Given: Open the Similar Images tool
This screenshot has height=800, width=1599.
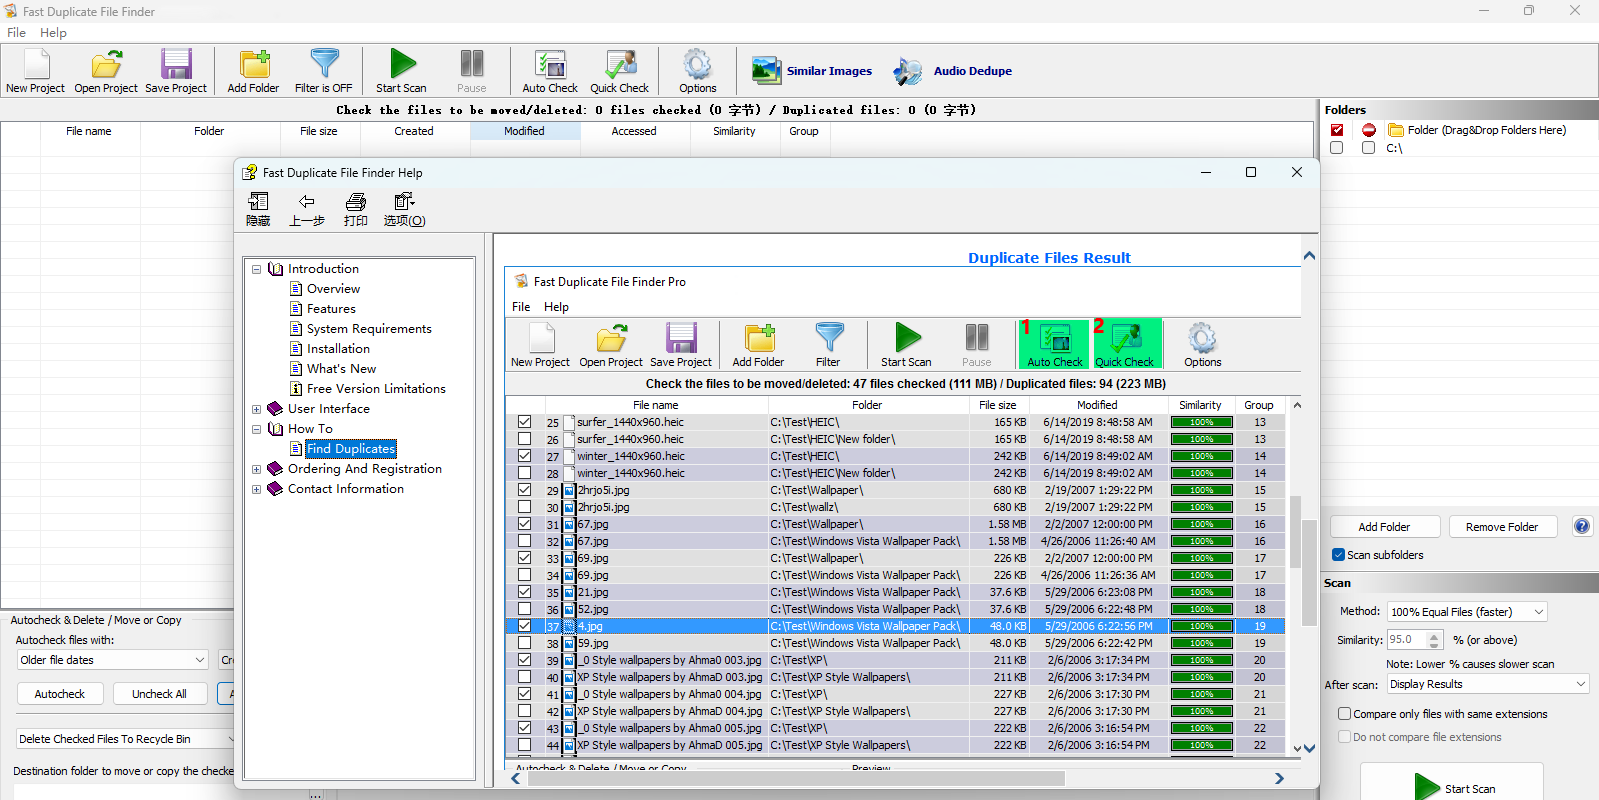Looking at the screenshot, I should pyautogui.click(x=812, y=71).
